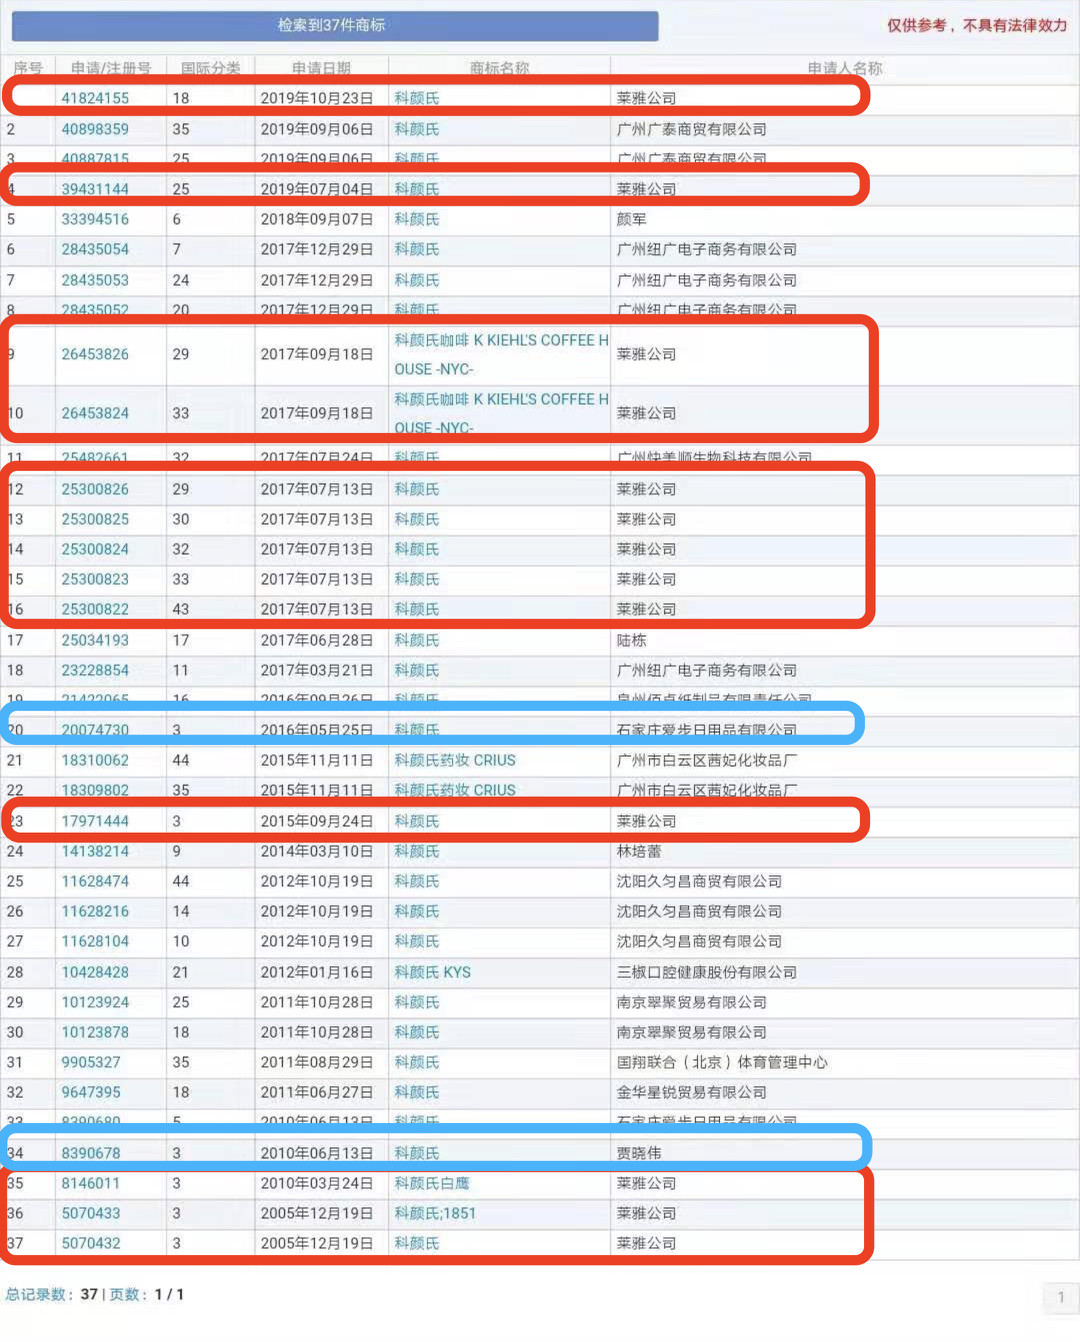Open the 科颜氏 KYS trademark link
Screen dimensions: 1080x1342
tap(430, 971)
